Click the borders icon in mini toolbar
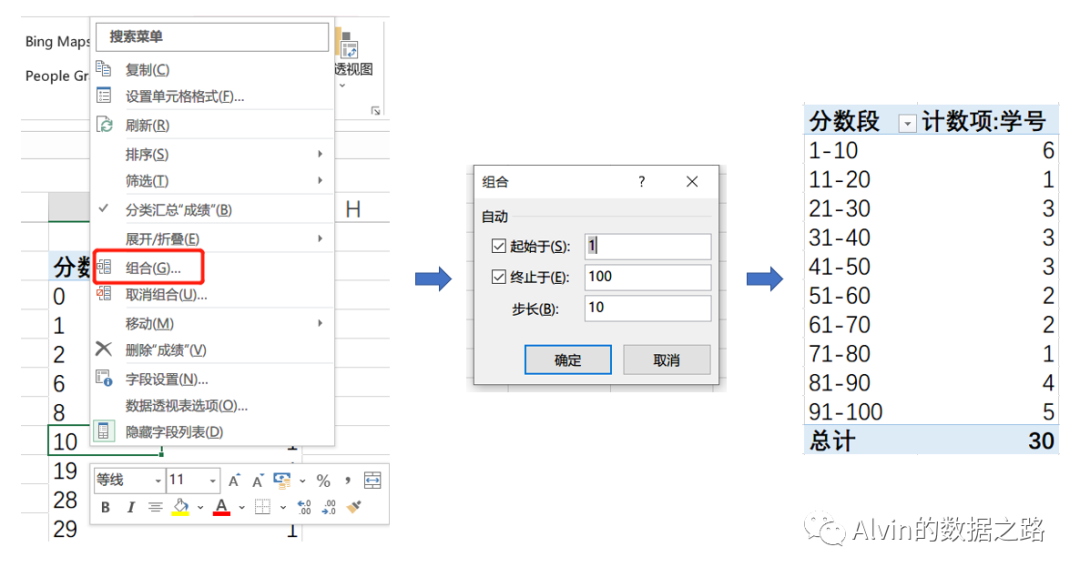 tap(262, 507)
